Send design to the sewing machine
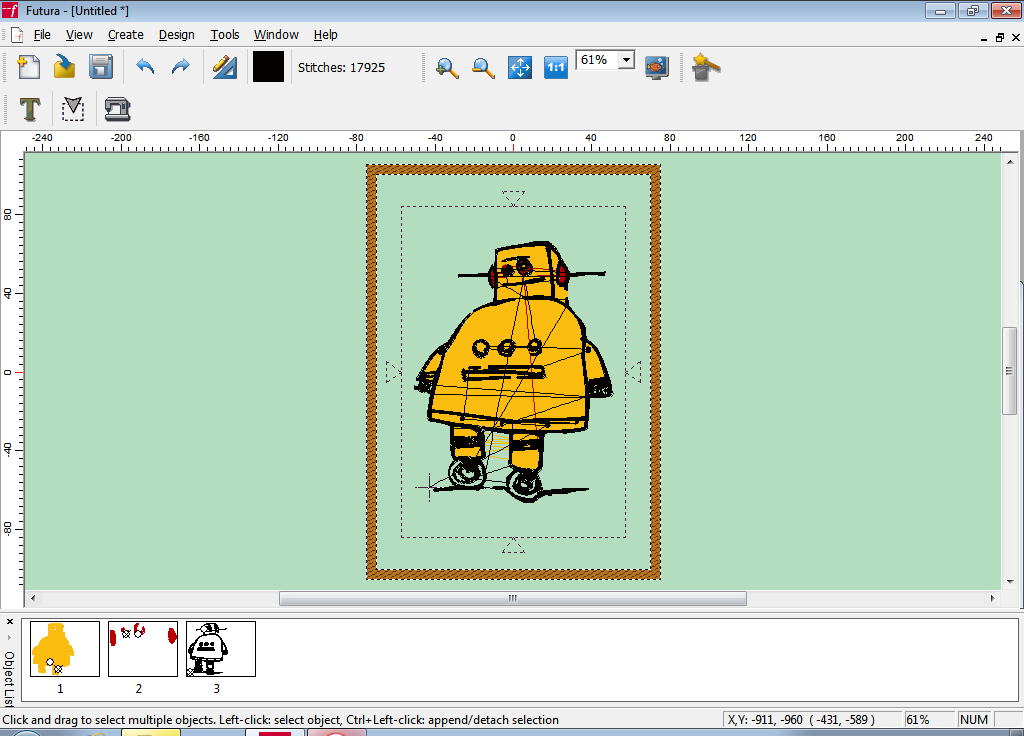 [118, 109]
